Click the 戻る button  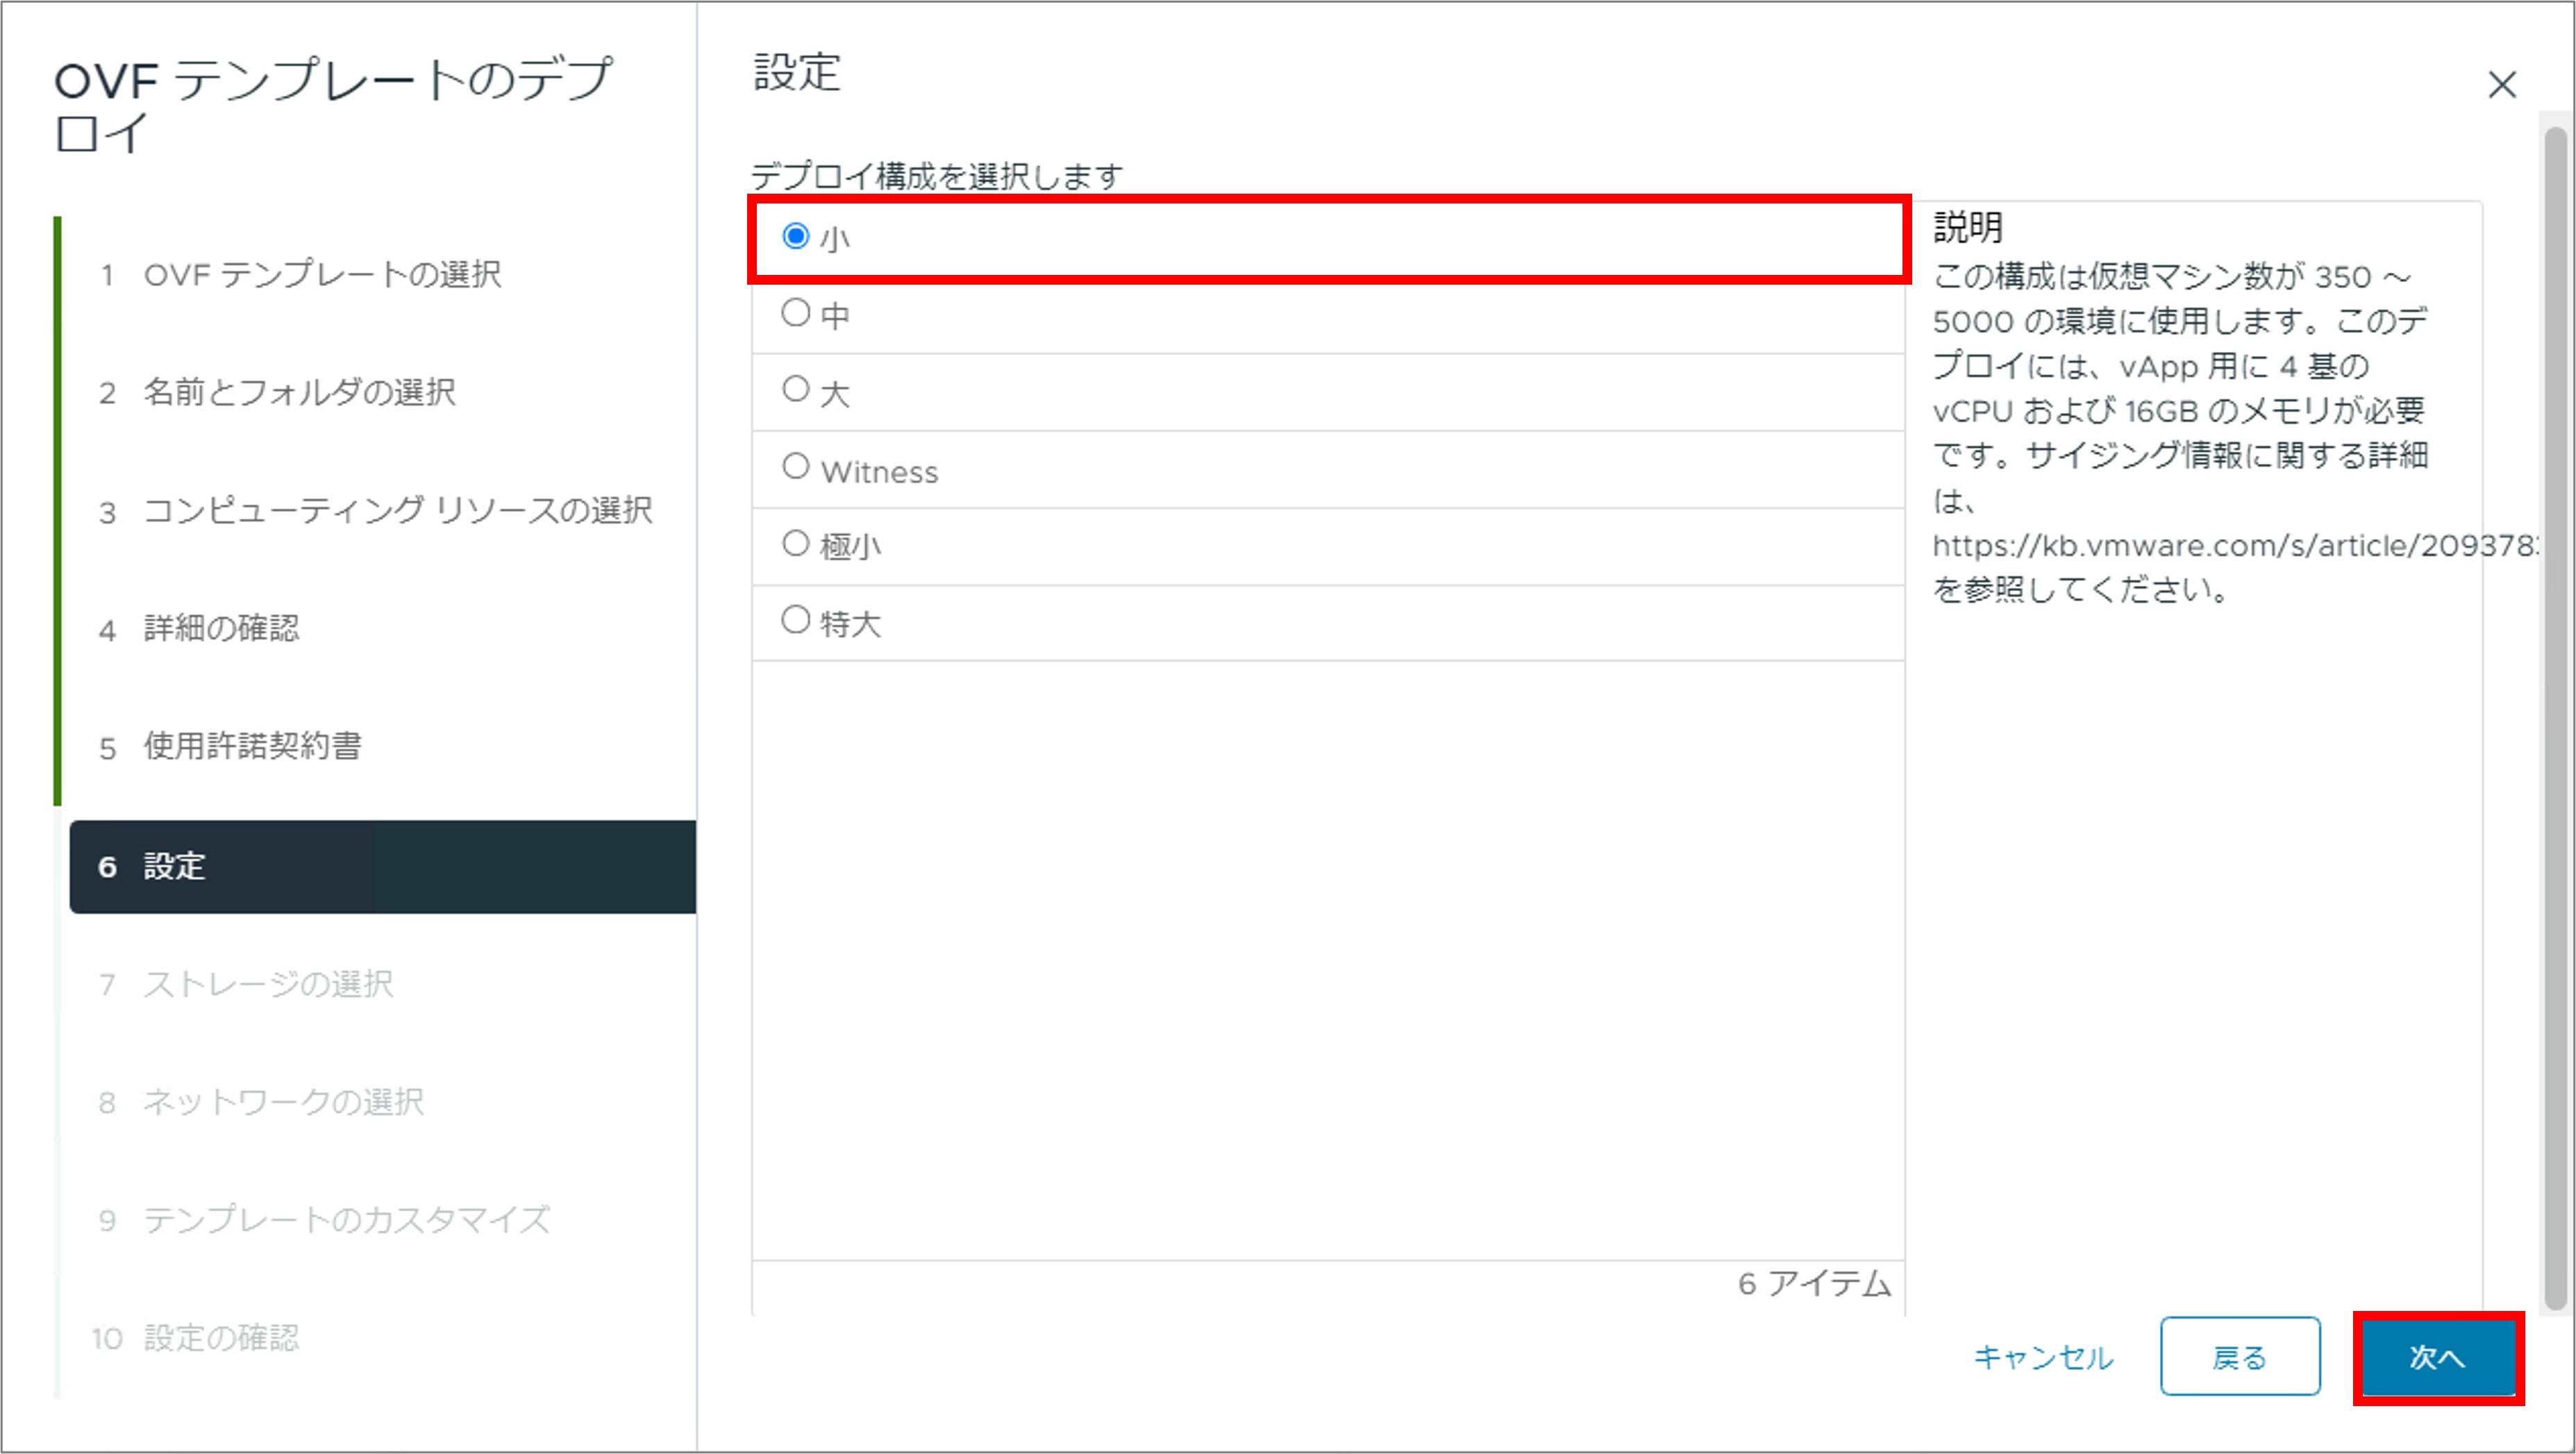[2240, 1357]
